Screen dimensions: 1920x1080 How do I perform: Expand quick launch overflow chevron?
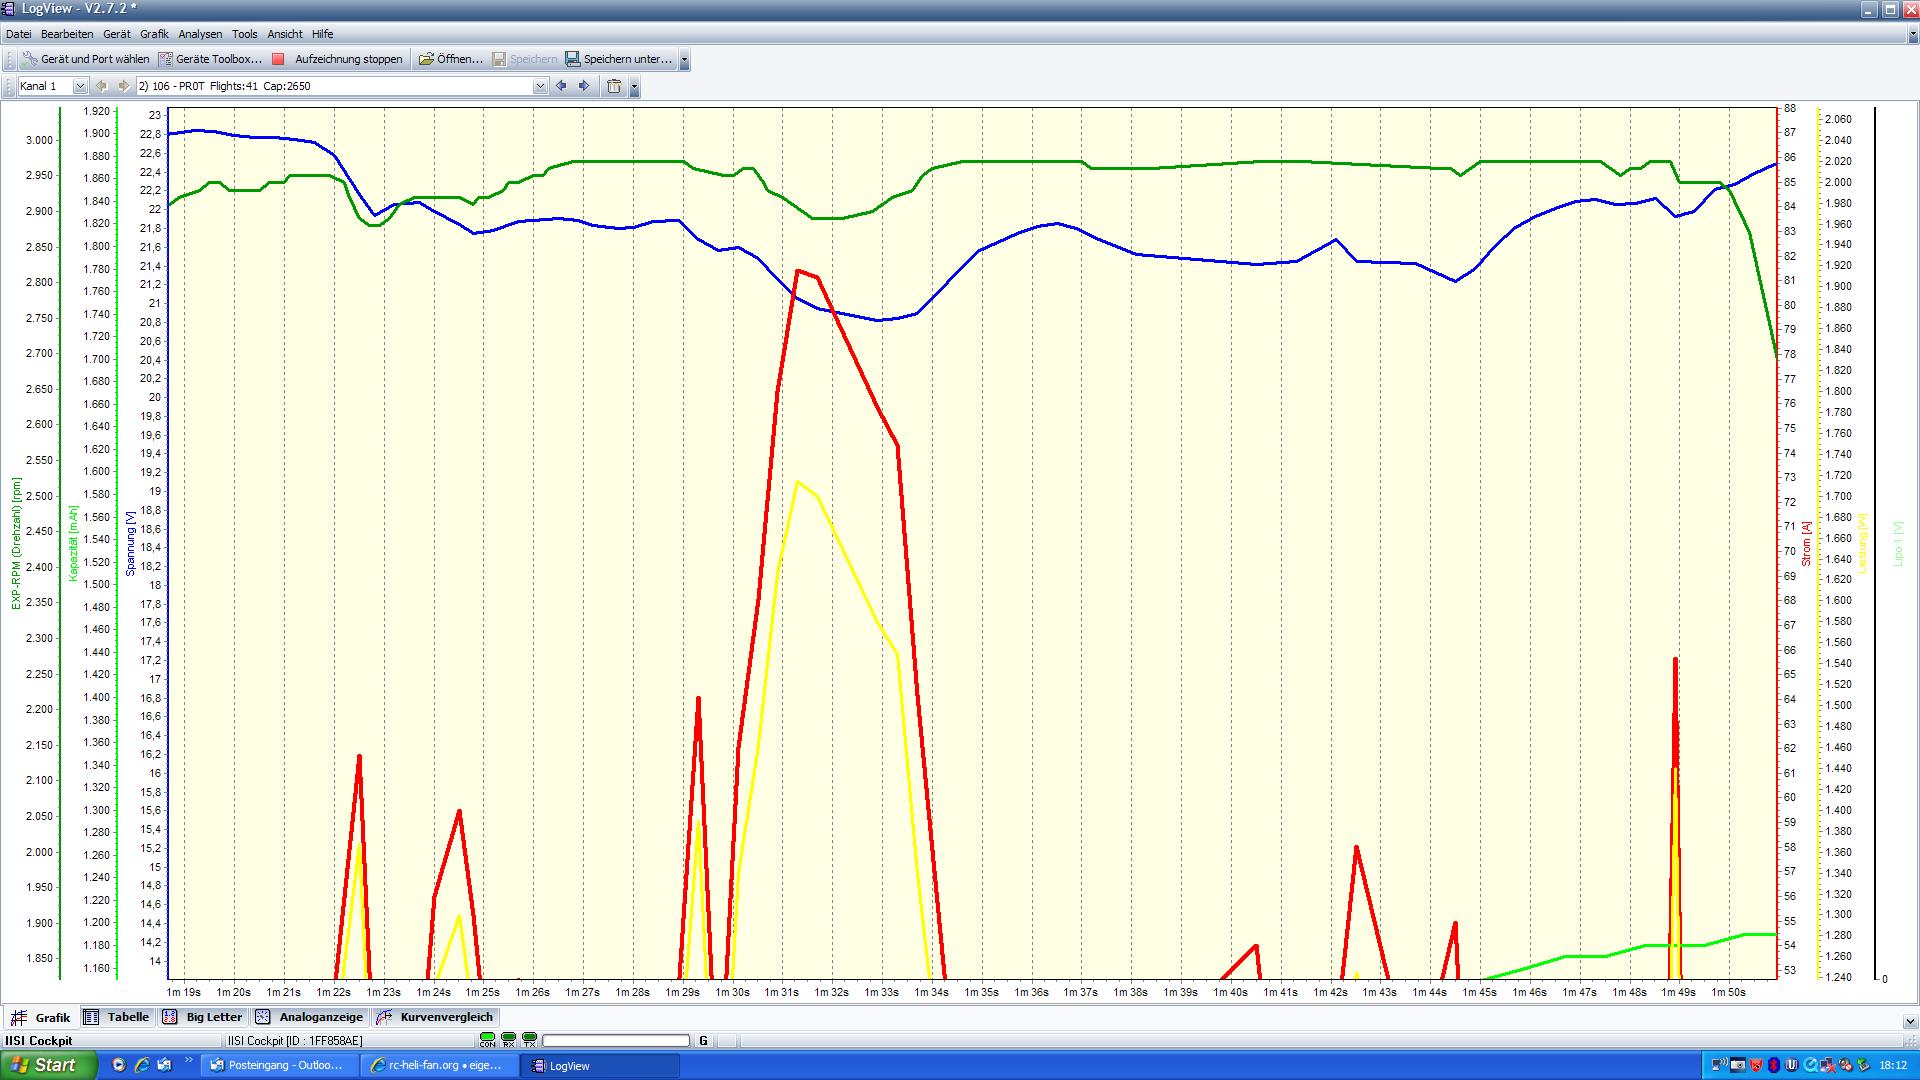[187, 1061]
